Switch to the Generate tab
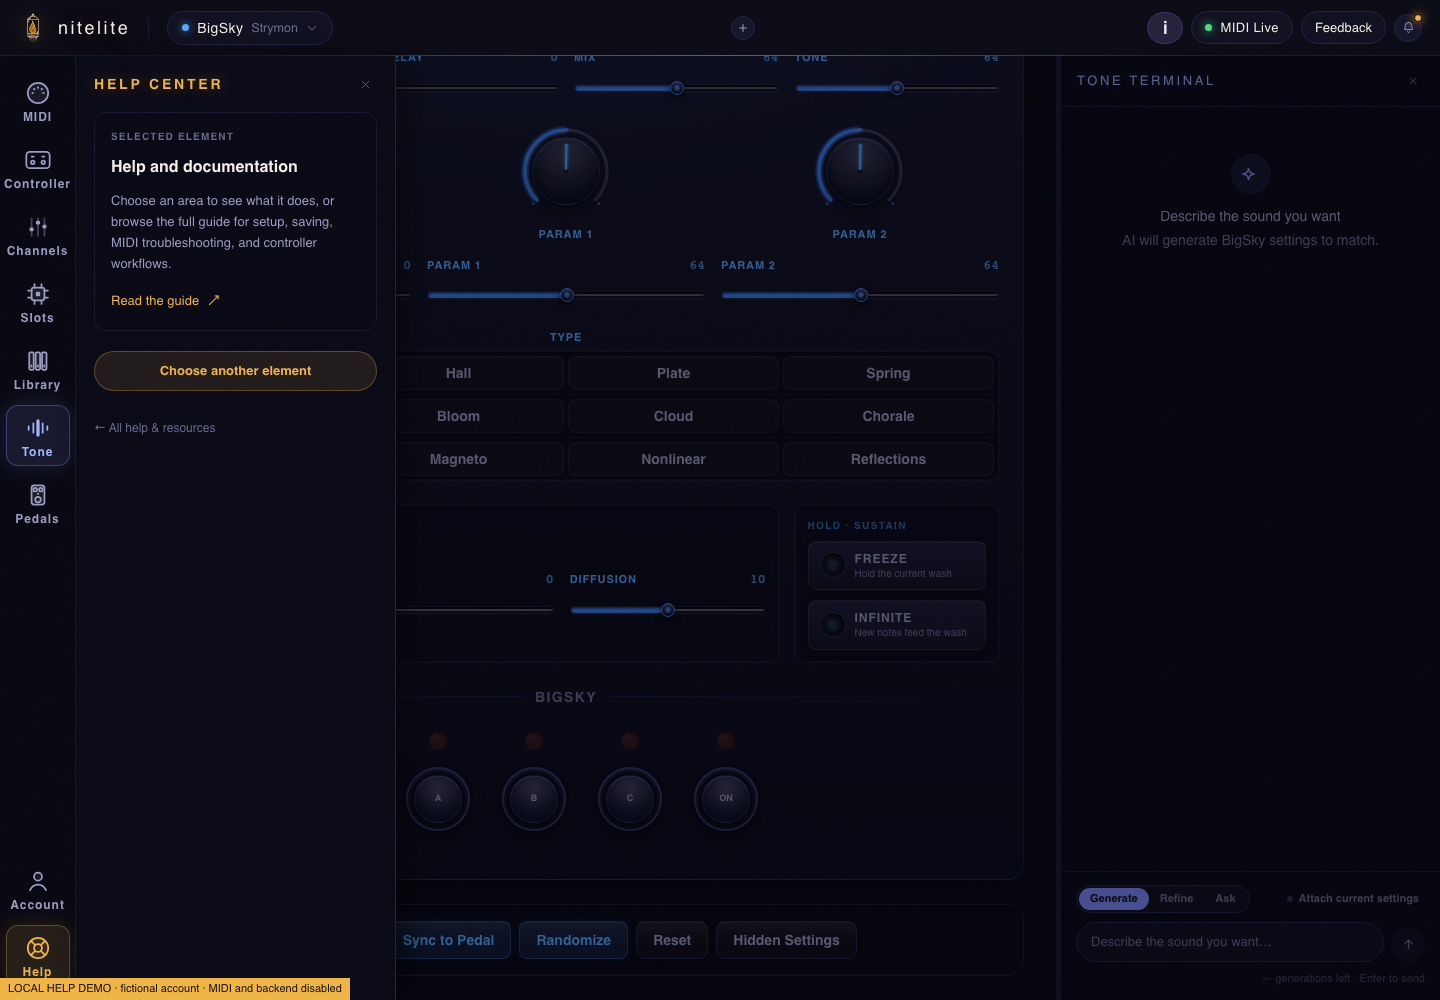The height and width of the screenshot is (1000, 1440). click(x=1114, y=899)
